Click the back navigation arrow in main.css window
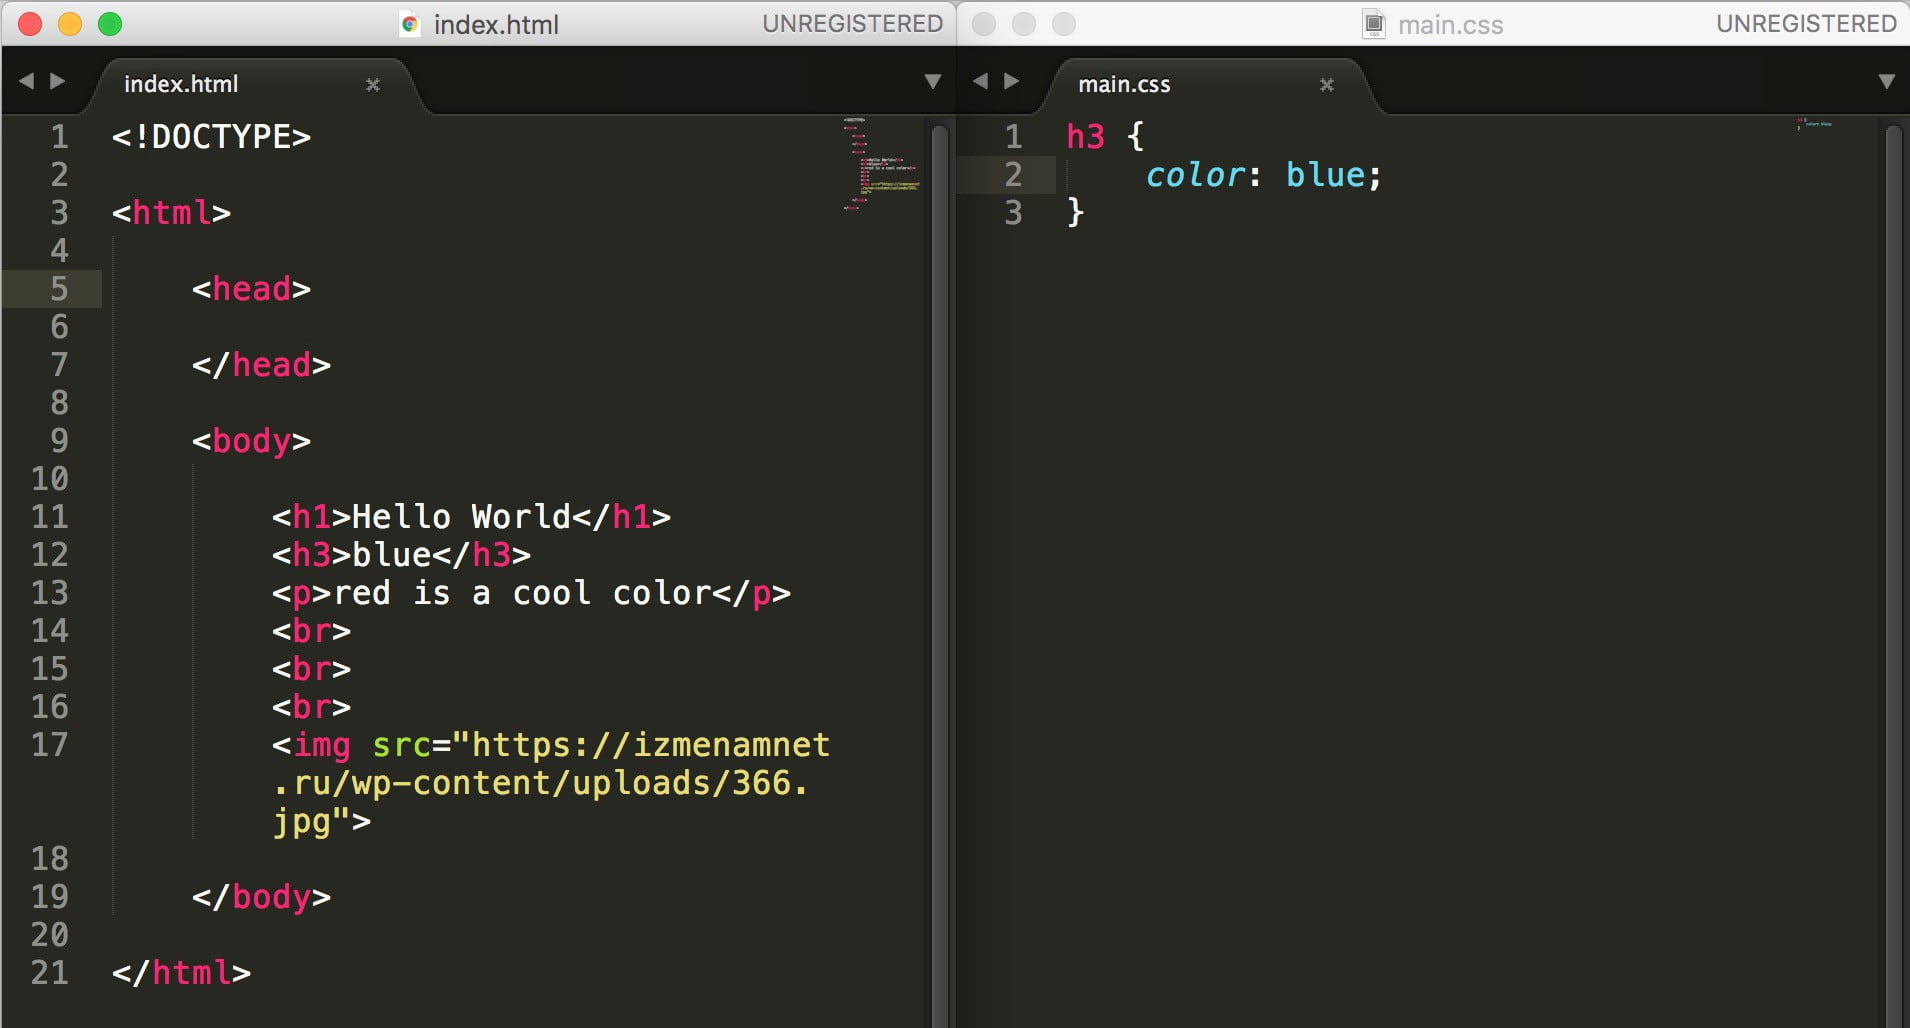The image size is (1910, 1028). [982, 82]
